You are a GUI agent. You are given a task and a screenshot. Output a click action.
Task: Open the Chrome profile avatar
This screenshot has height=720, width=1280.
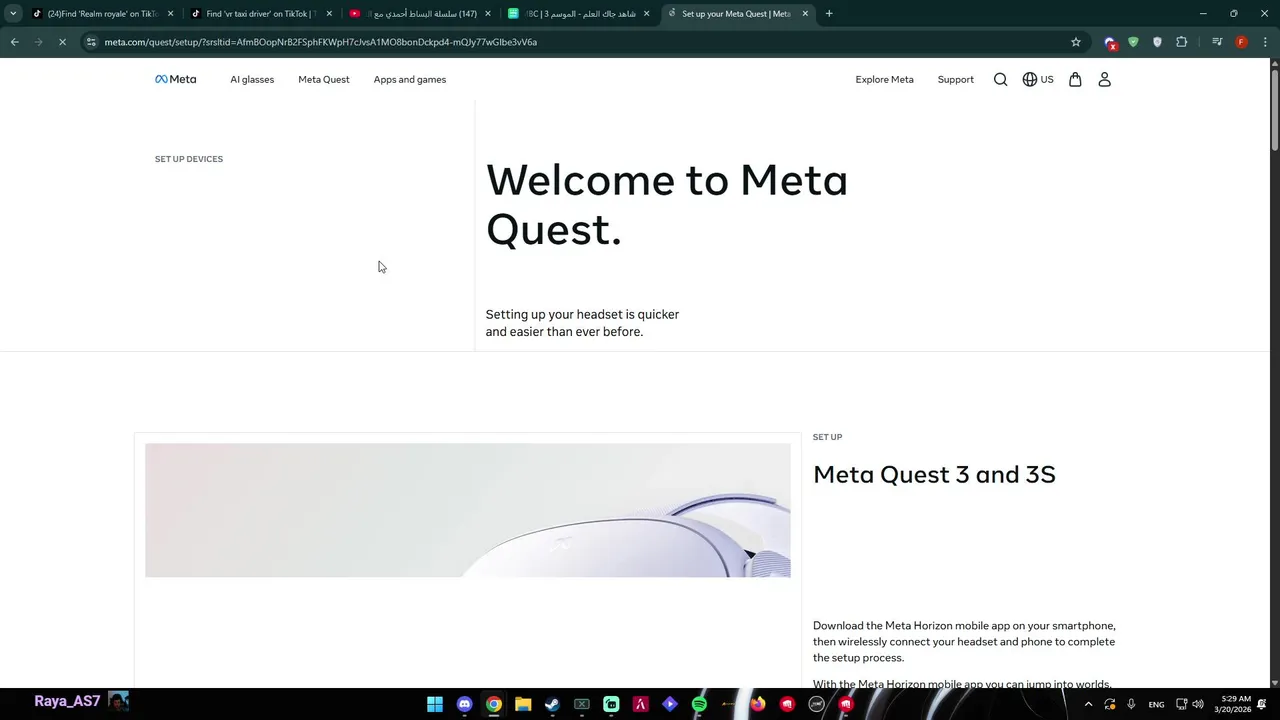(1241, 42)
